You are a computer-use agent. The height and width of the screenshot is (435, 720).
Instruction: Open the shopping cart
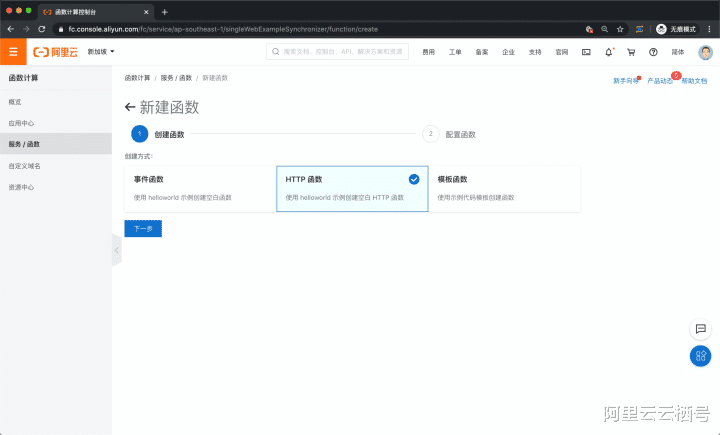point(631,52)
